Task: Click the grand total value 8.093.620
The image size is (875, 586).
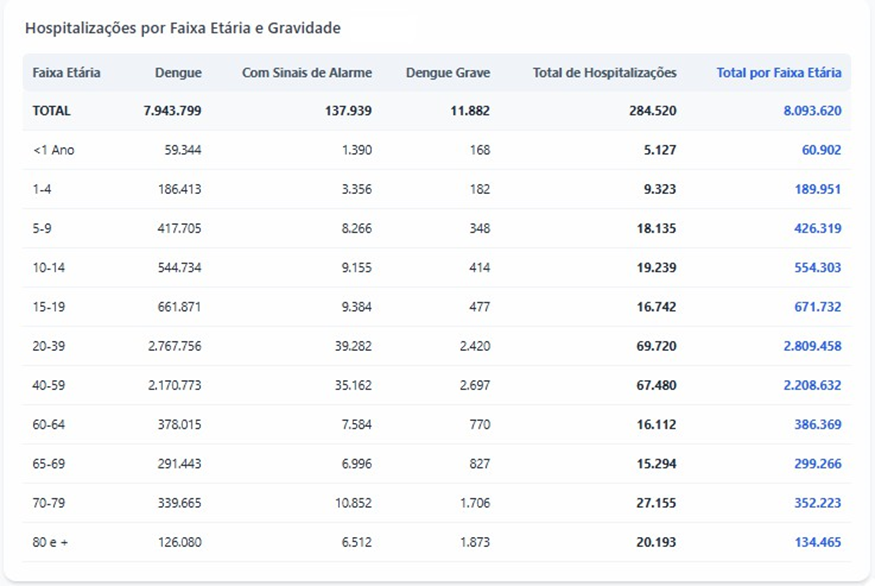Action: point(812,111)
